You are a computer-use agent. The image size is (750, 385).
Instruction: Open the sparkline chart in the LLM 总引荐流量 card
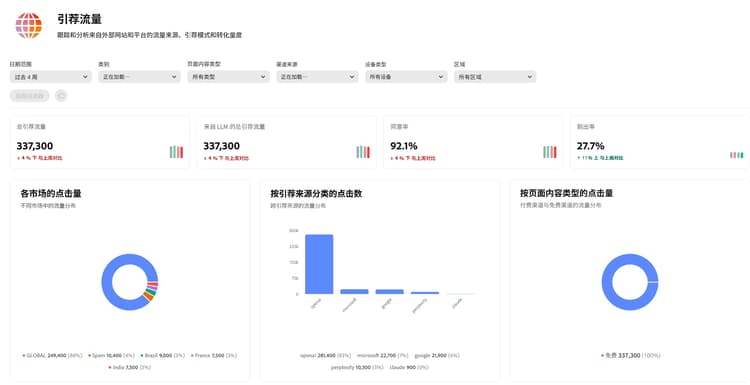click(x=363, y=152)
